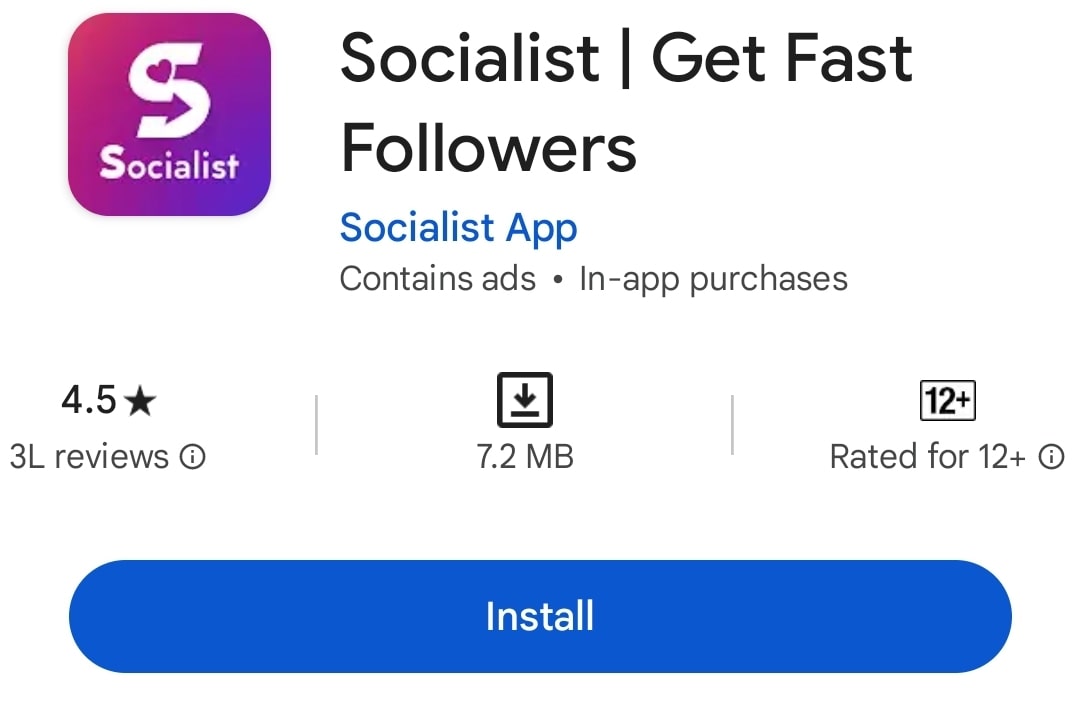
Task: Click the Socialist | Get Fast Followers title
Action: tap(626, 102)
